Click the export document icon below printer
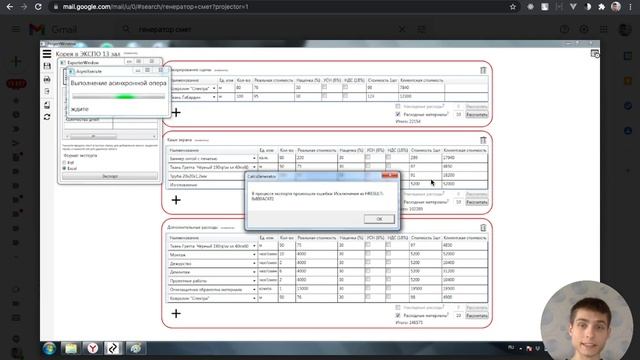This screenshot has height=360, width=640. pos(47,92)
